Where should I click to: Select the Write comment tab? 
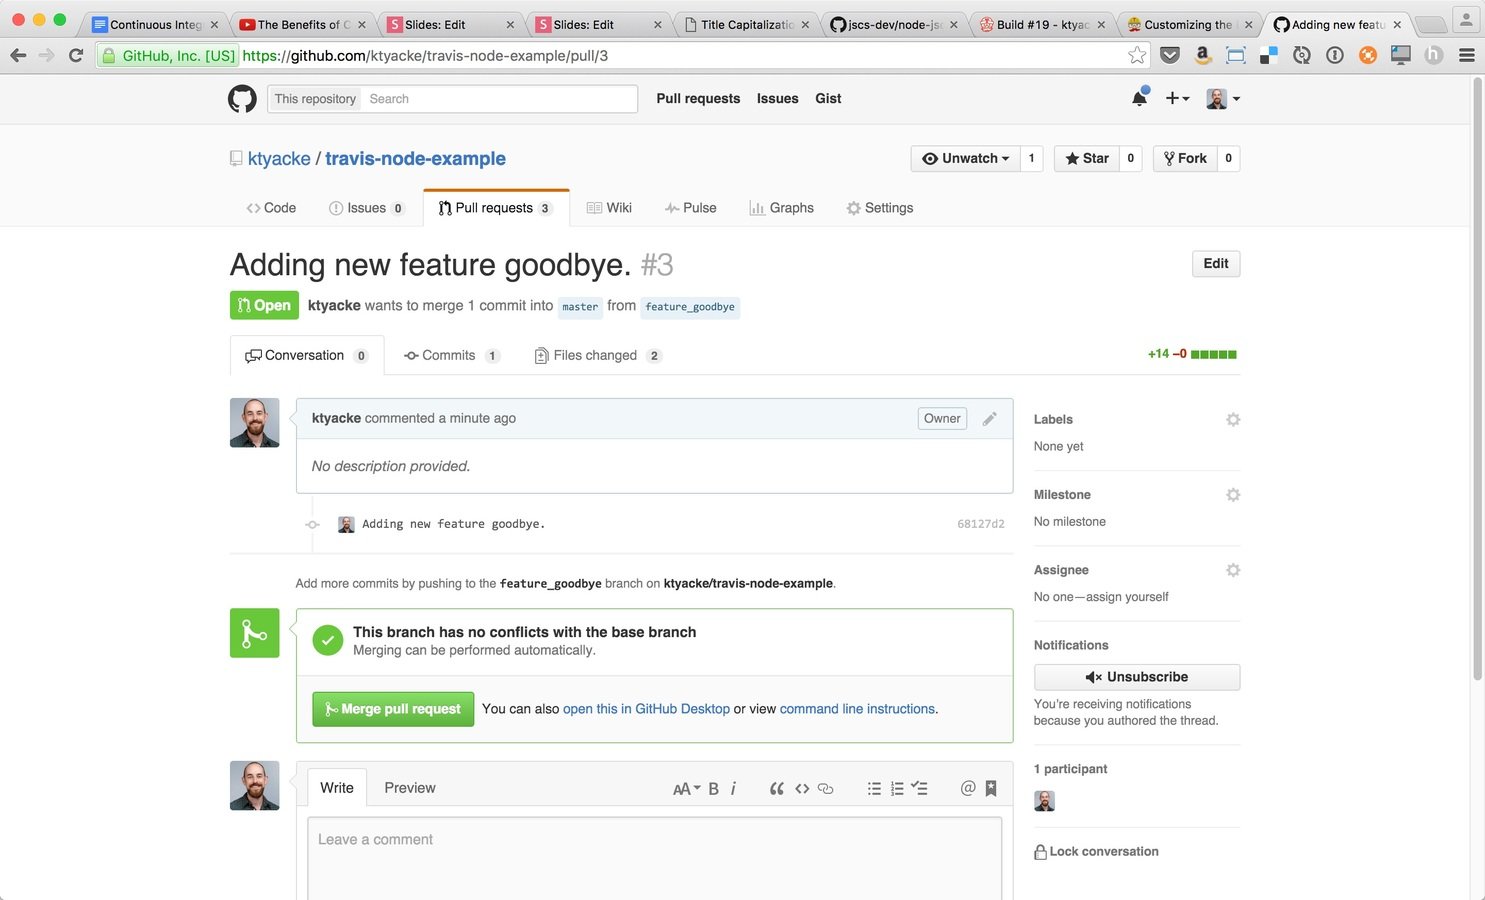coord(337,788)
